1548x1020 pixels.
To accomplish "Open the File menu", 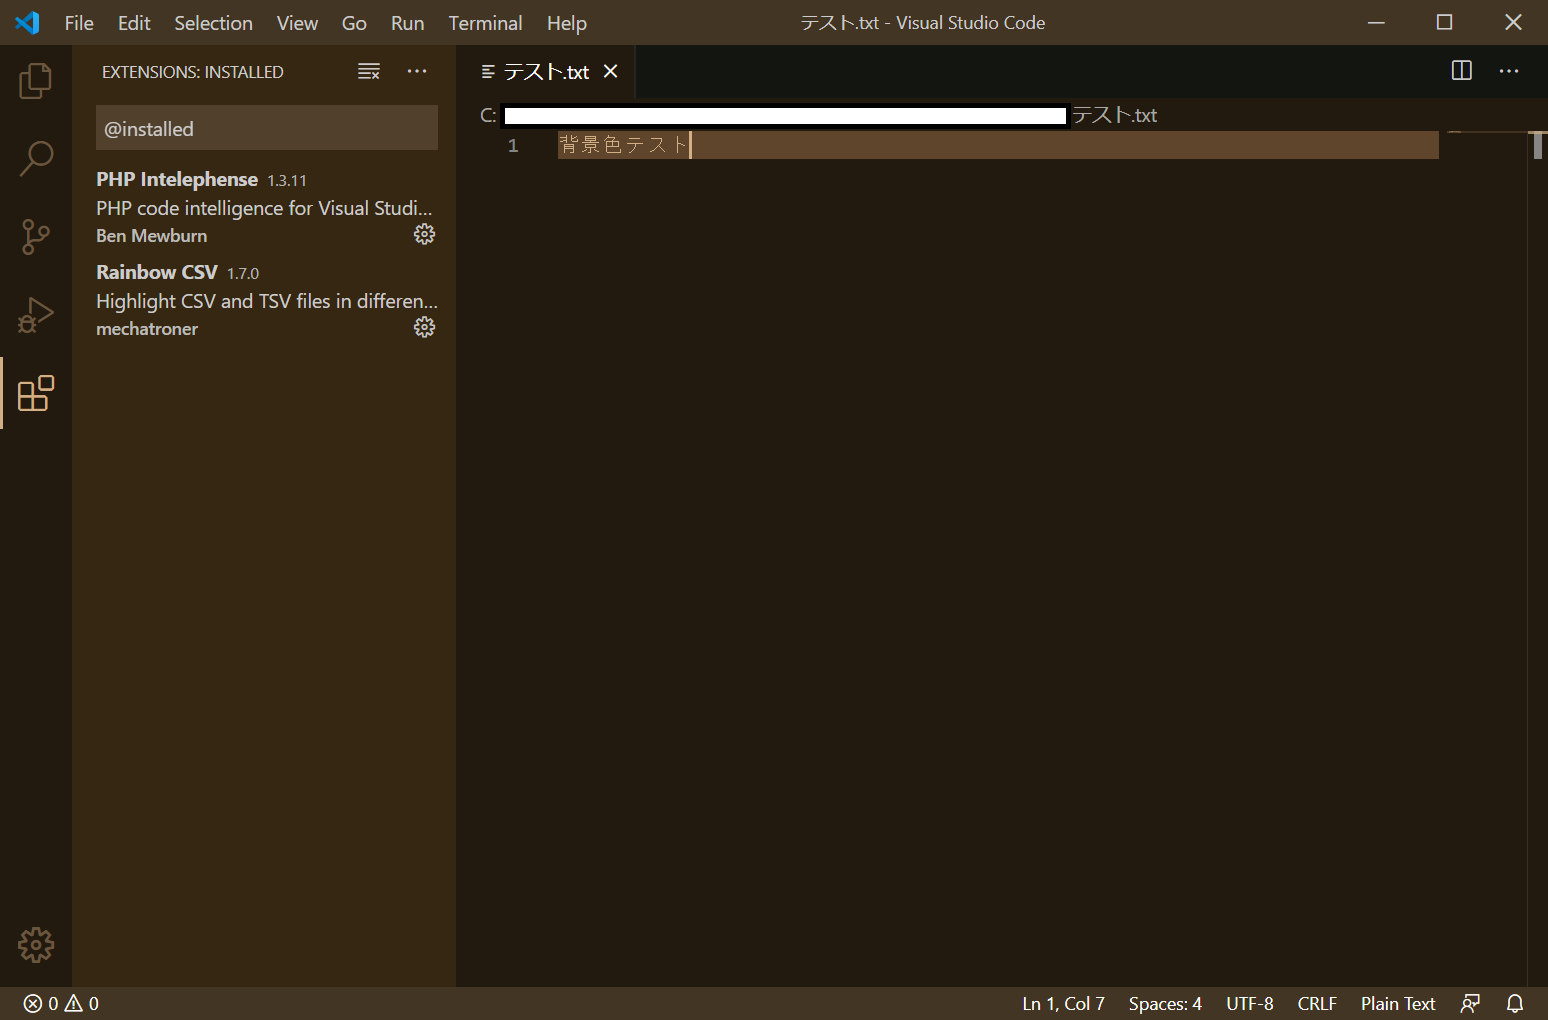I will click(79, 23).
